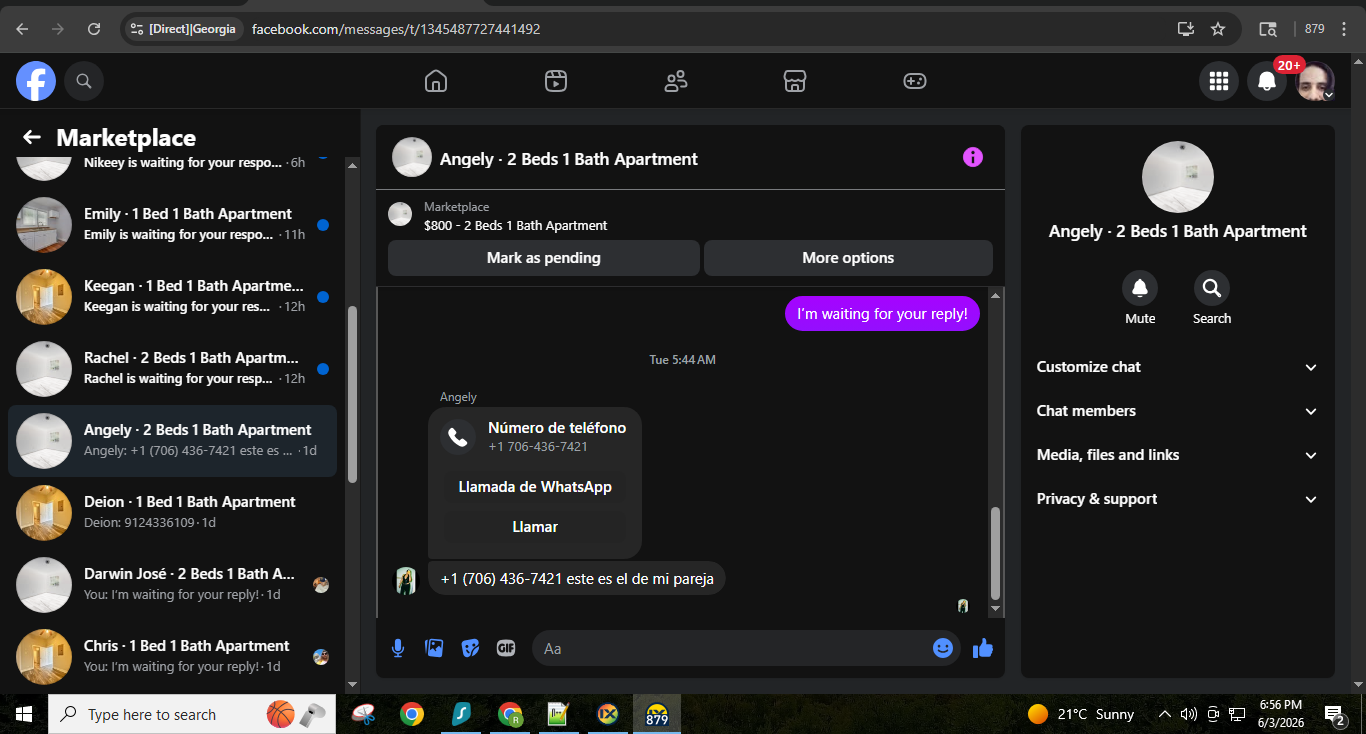This screenshot has width=1366, height=734.
Task: Open the Chrome three-dot menu
Action: pos(1345,29)
